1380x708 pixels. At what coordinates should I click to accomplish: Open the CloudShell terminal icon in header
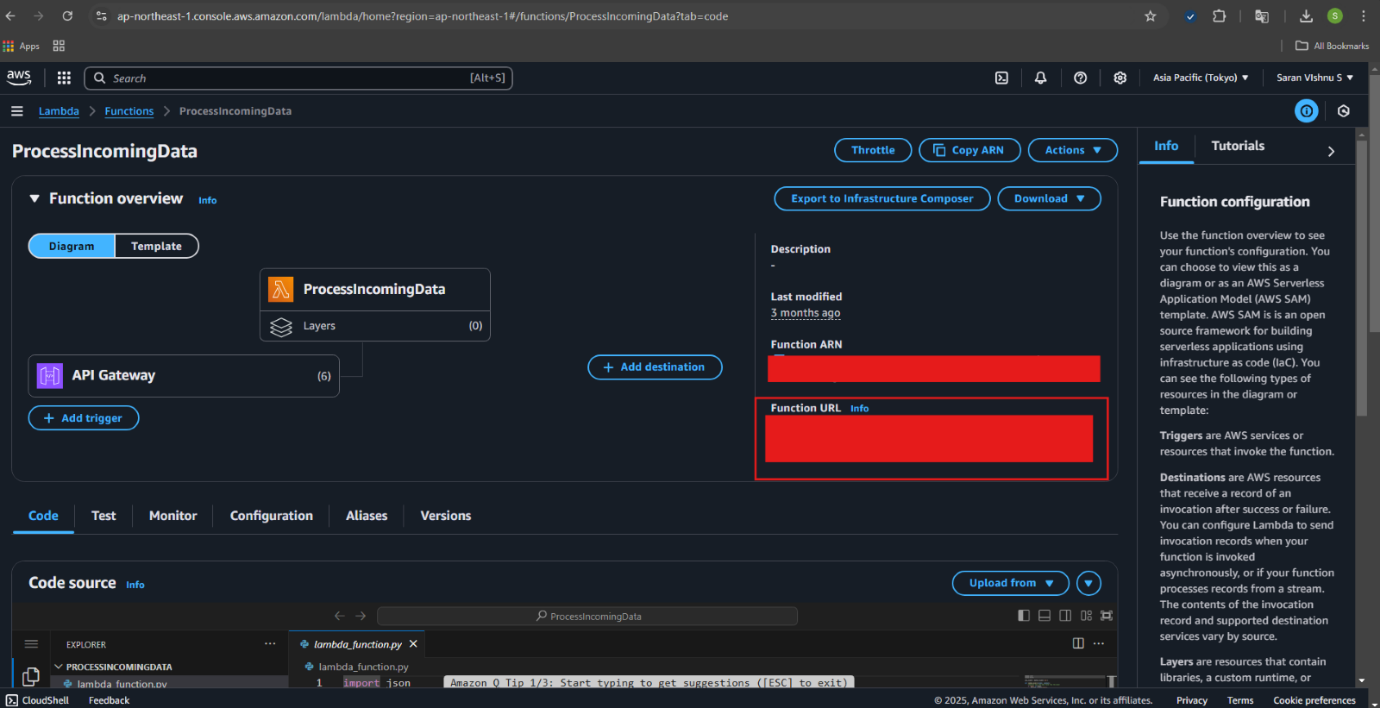coord(1001,78)
